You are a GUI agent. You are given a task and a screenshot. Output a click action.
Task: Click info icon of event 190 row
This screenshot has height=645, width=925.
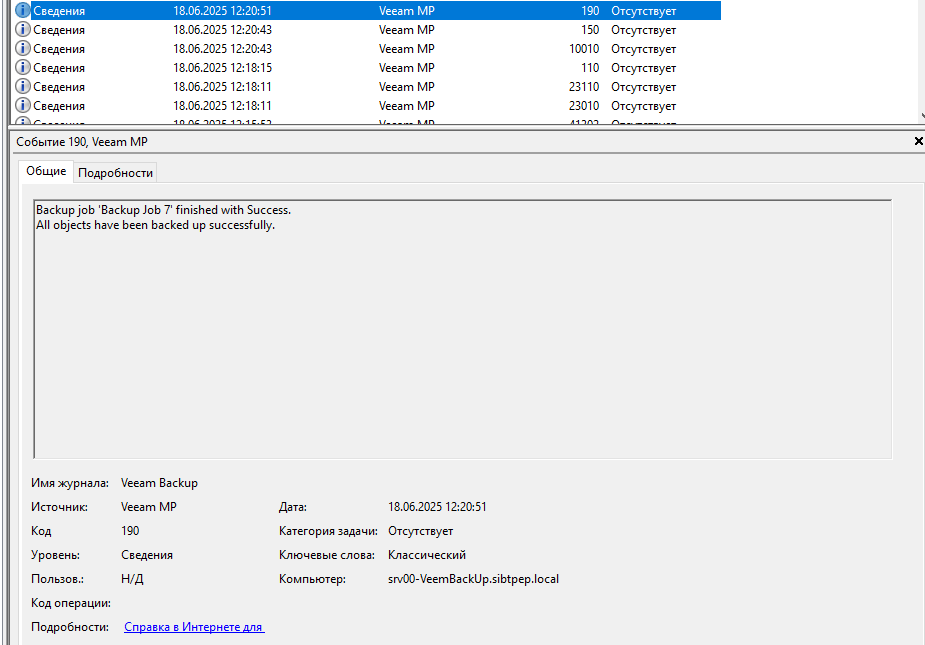(x=22, y=11)
